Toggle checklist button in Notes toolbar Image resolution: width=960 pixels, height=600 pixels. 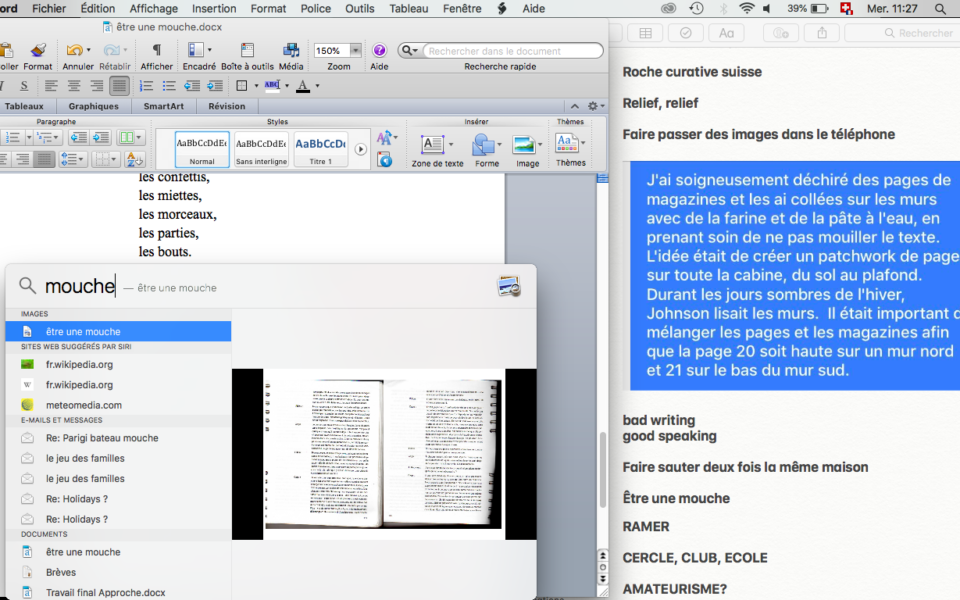pos(686,33)
